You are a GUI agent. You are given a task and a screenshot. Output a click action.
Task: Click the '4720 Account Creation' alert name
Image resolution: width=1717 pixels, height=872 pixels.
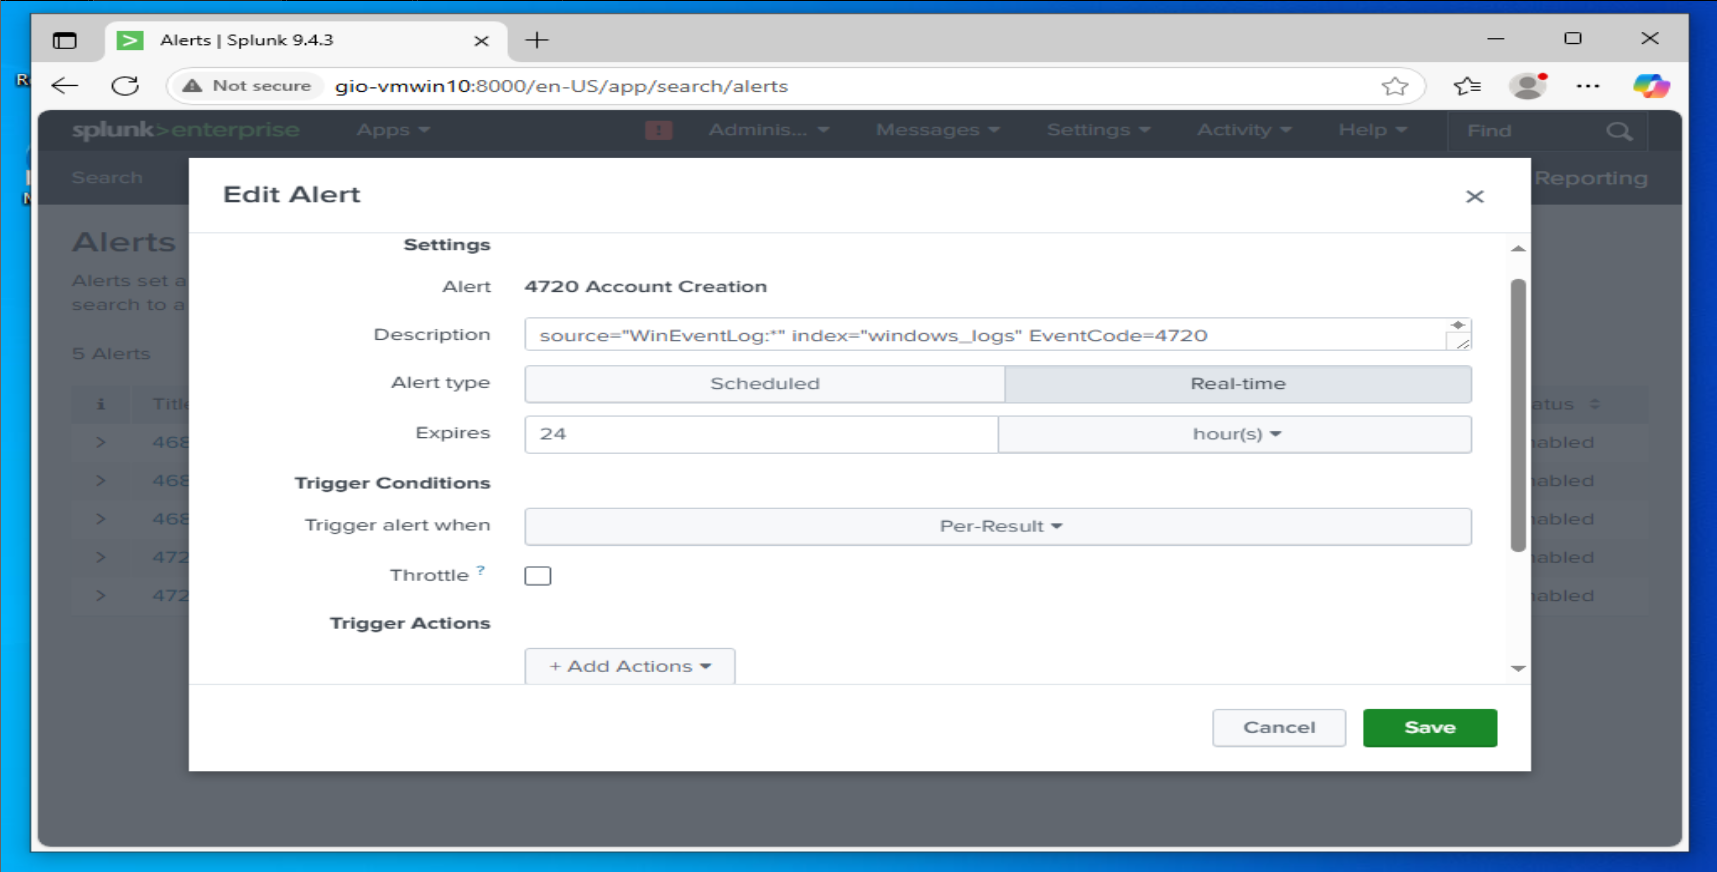pos(646,287)
